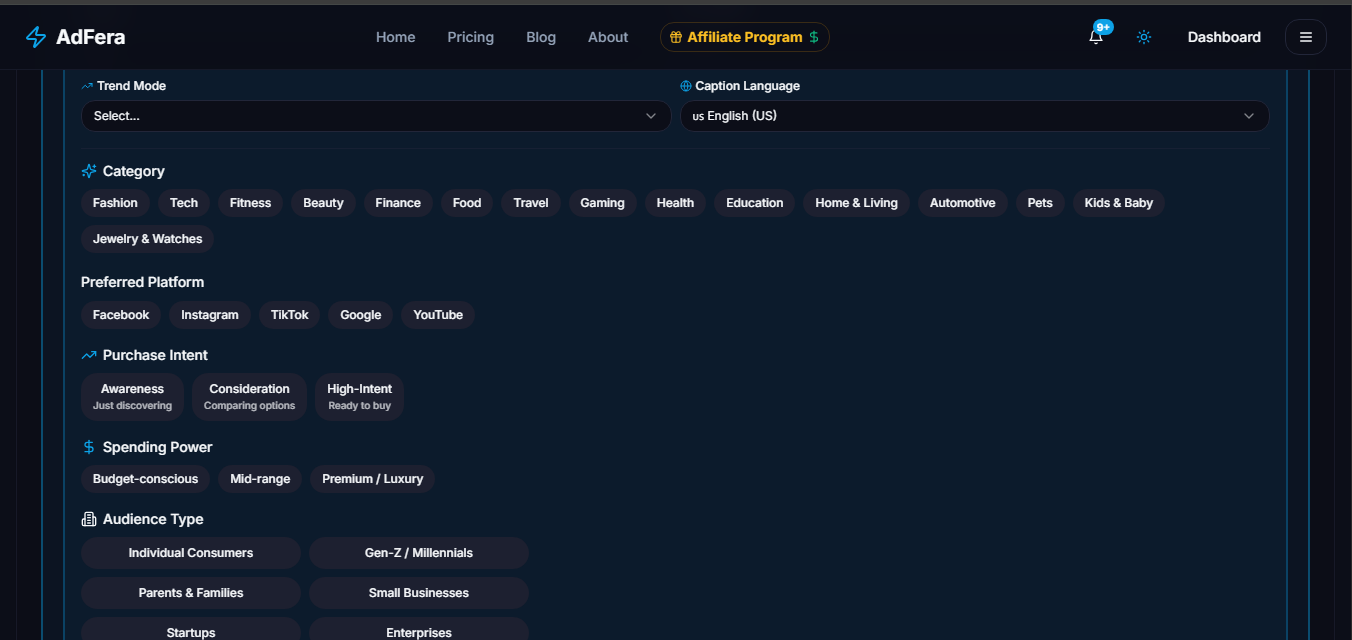The width and height of the screenshot is (1352, 640).
Task: Pick Facebook as preferred platform
Action: pos(121,315)
